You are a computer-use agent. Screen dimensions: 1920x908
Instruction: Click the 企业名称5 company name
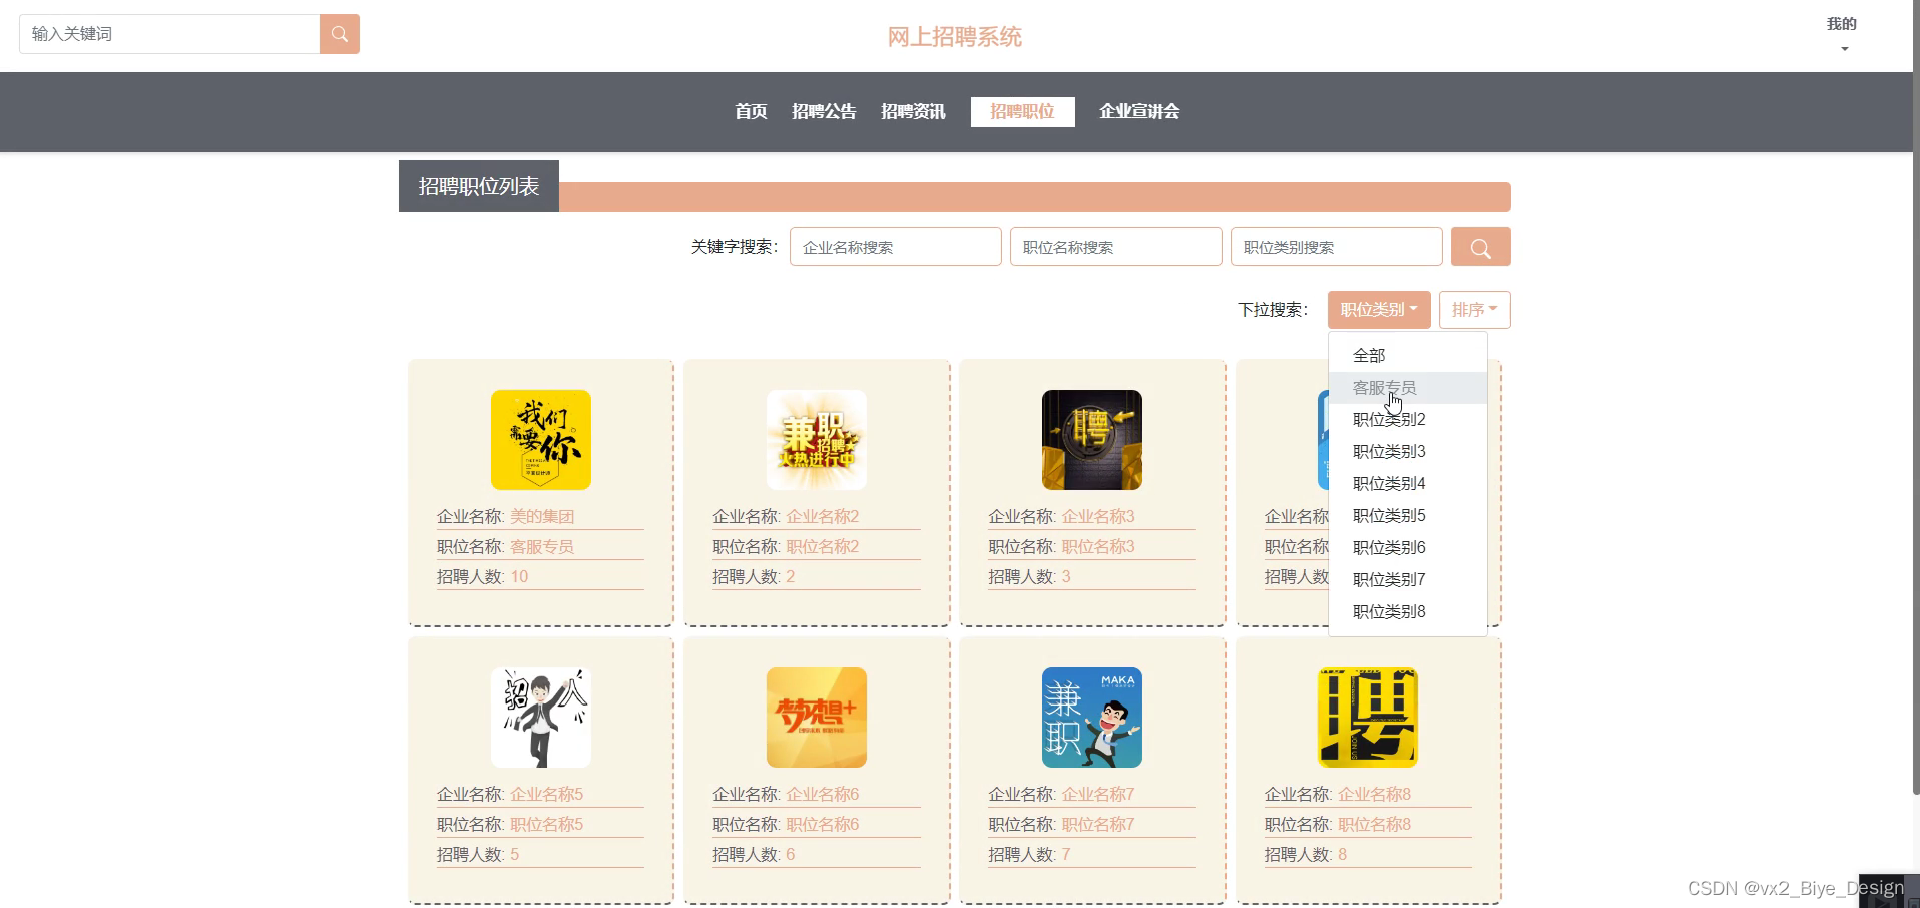[x=547, y=795]
